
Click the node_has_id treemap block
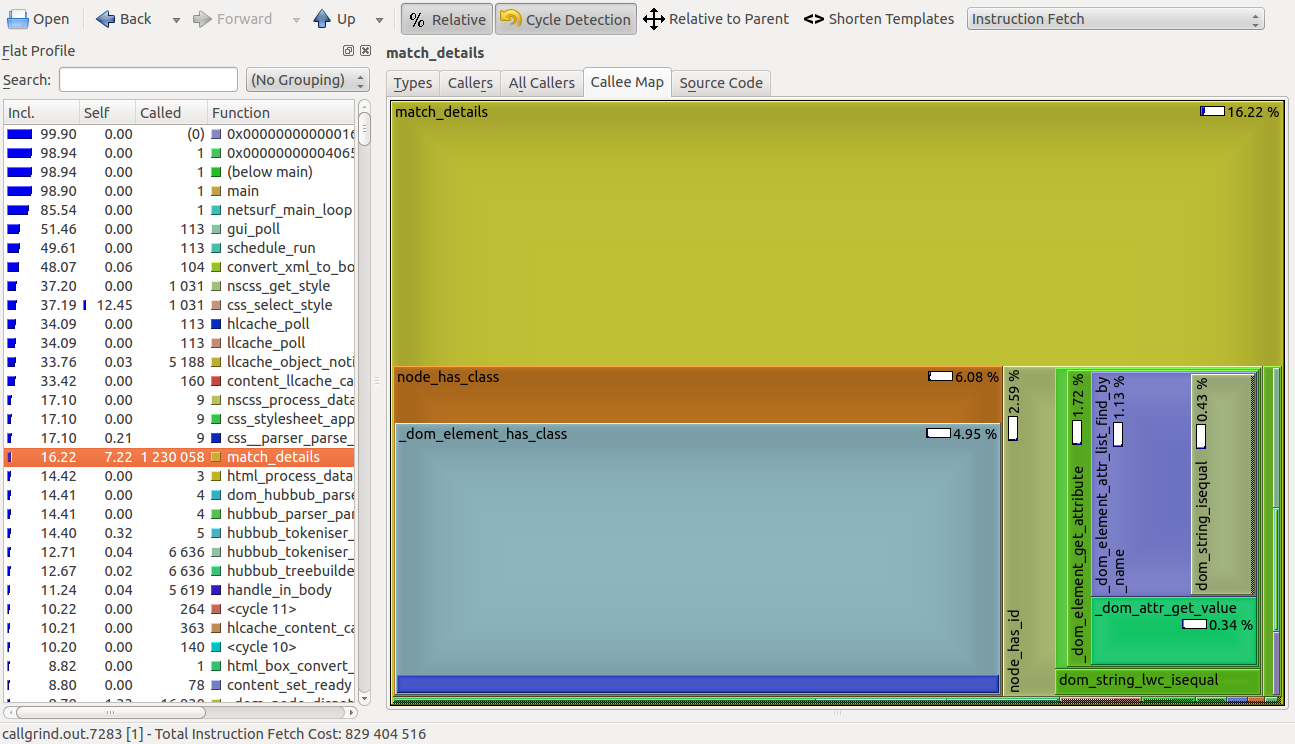(x=1028, y=531)
